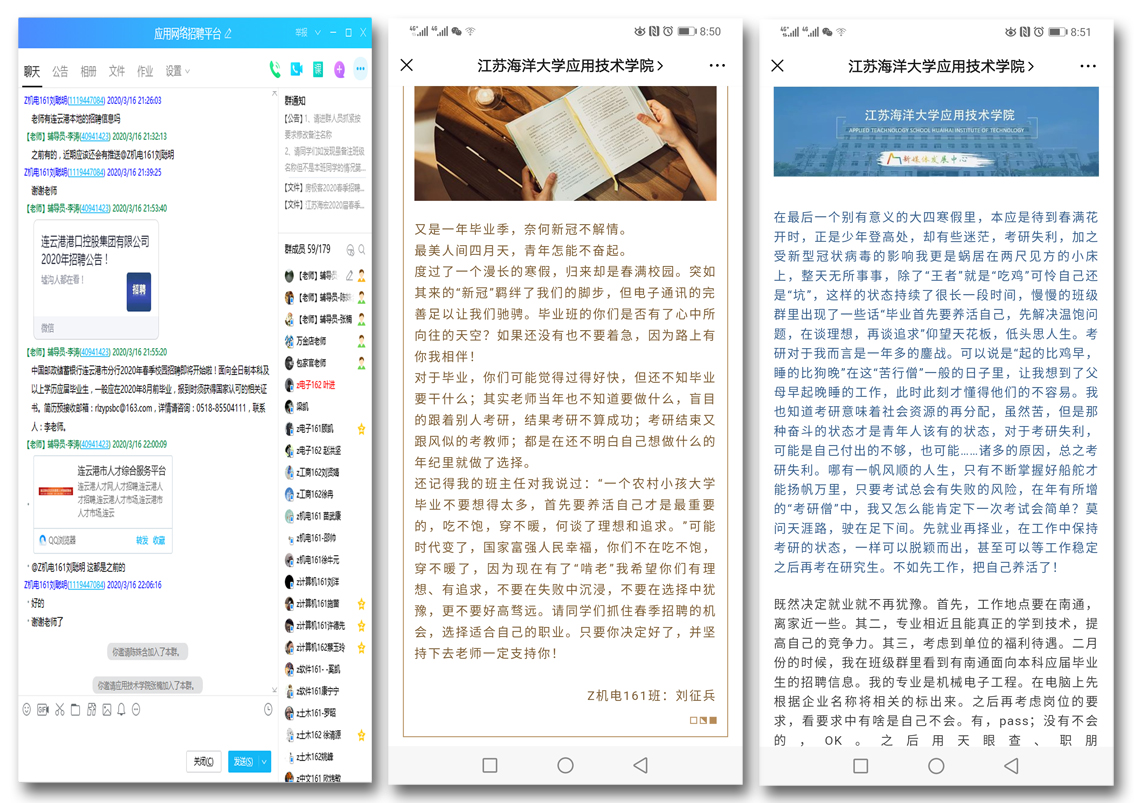Tap the Android back button on right phone
The image size is (1134, 803).
pyautogui.click(x=1011, y=766)
